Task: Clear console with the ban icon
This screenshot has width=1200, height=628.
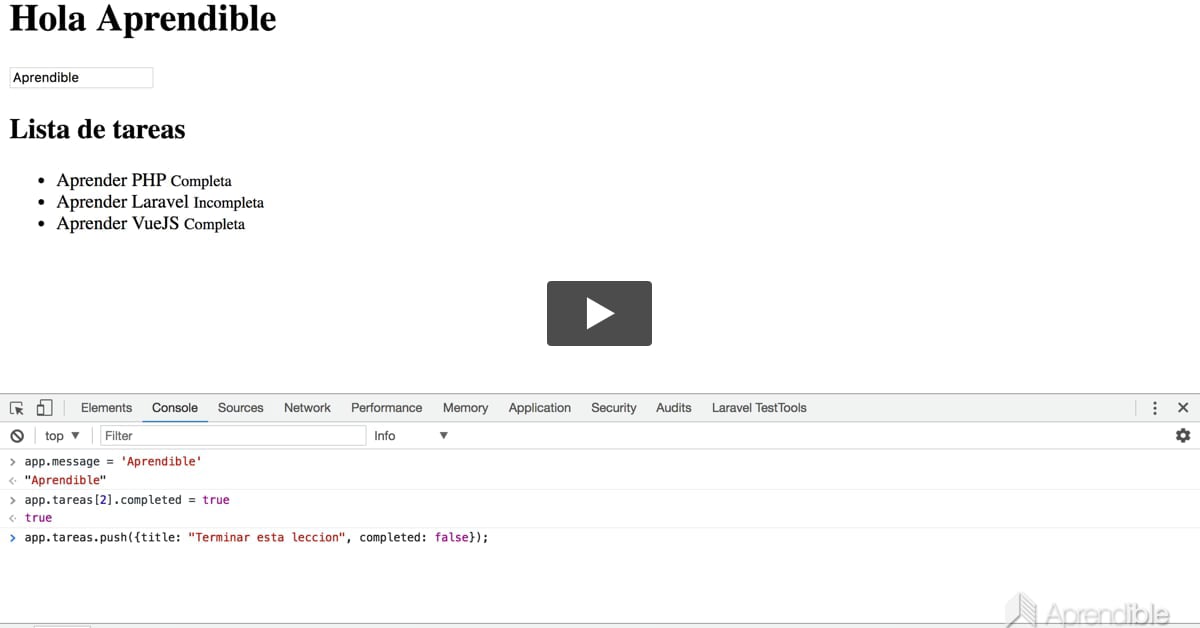Action: pyautogui.click(x=17, y=436)
